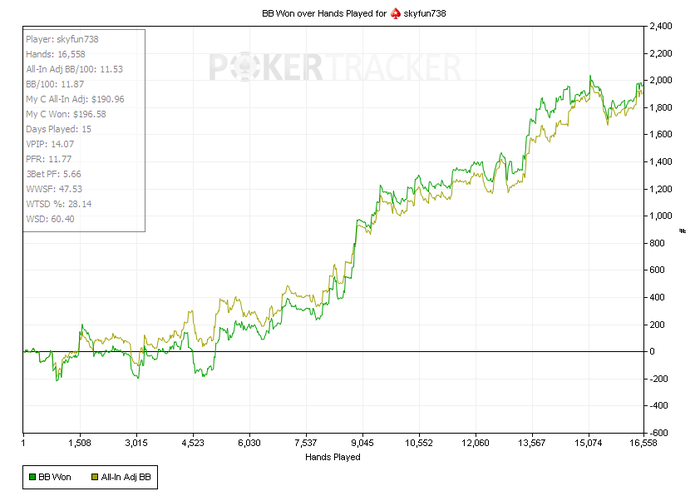Image resolution: width=700 pixels, height=501 pixels.
Task: Click the y-axis label '2,200'
Action: click(661, 53)
